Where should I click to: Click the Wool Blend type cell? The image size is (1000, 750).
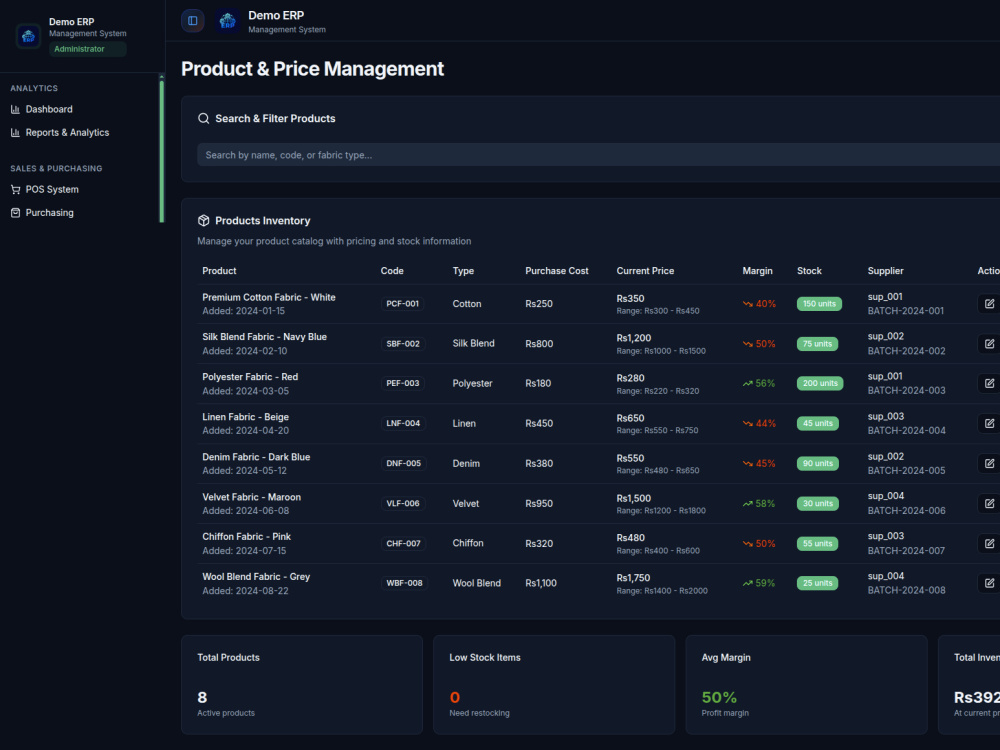pyautogui.click(x=476, y=583)
